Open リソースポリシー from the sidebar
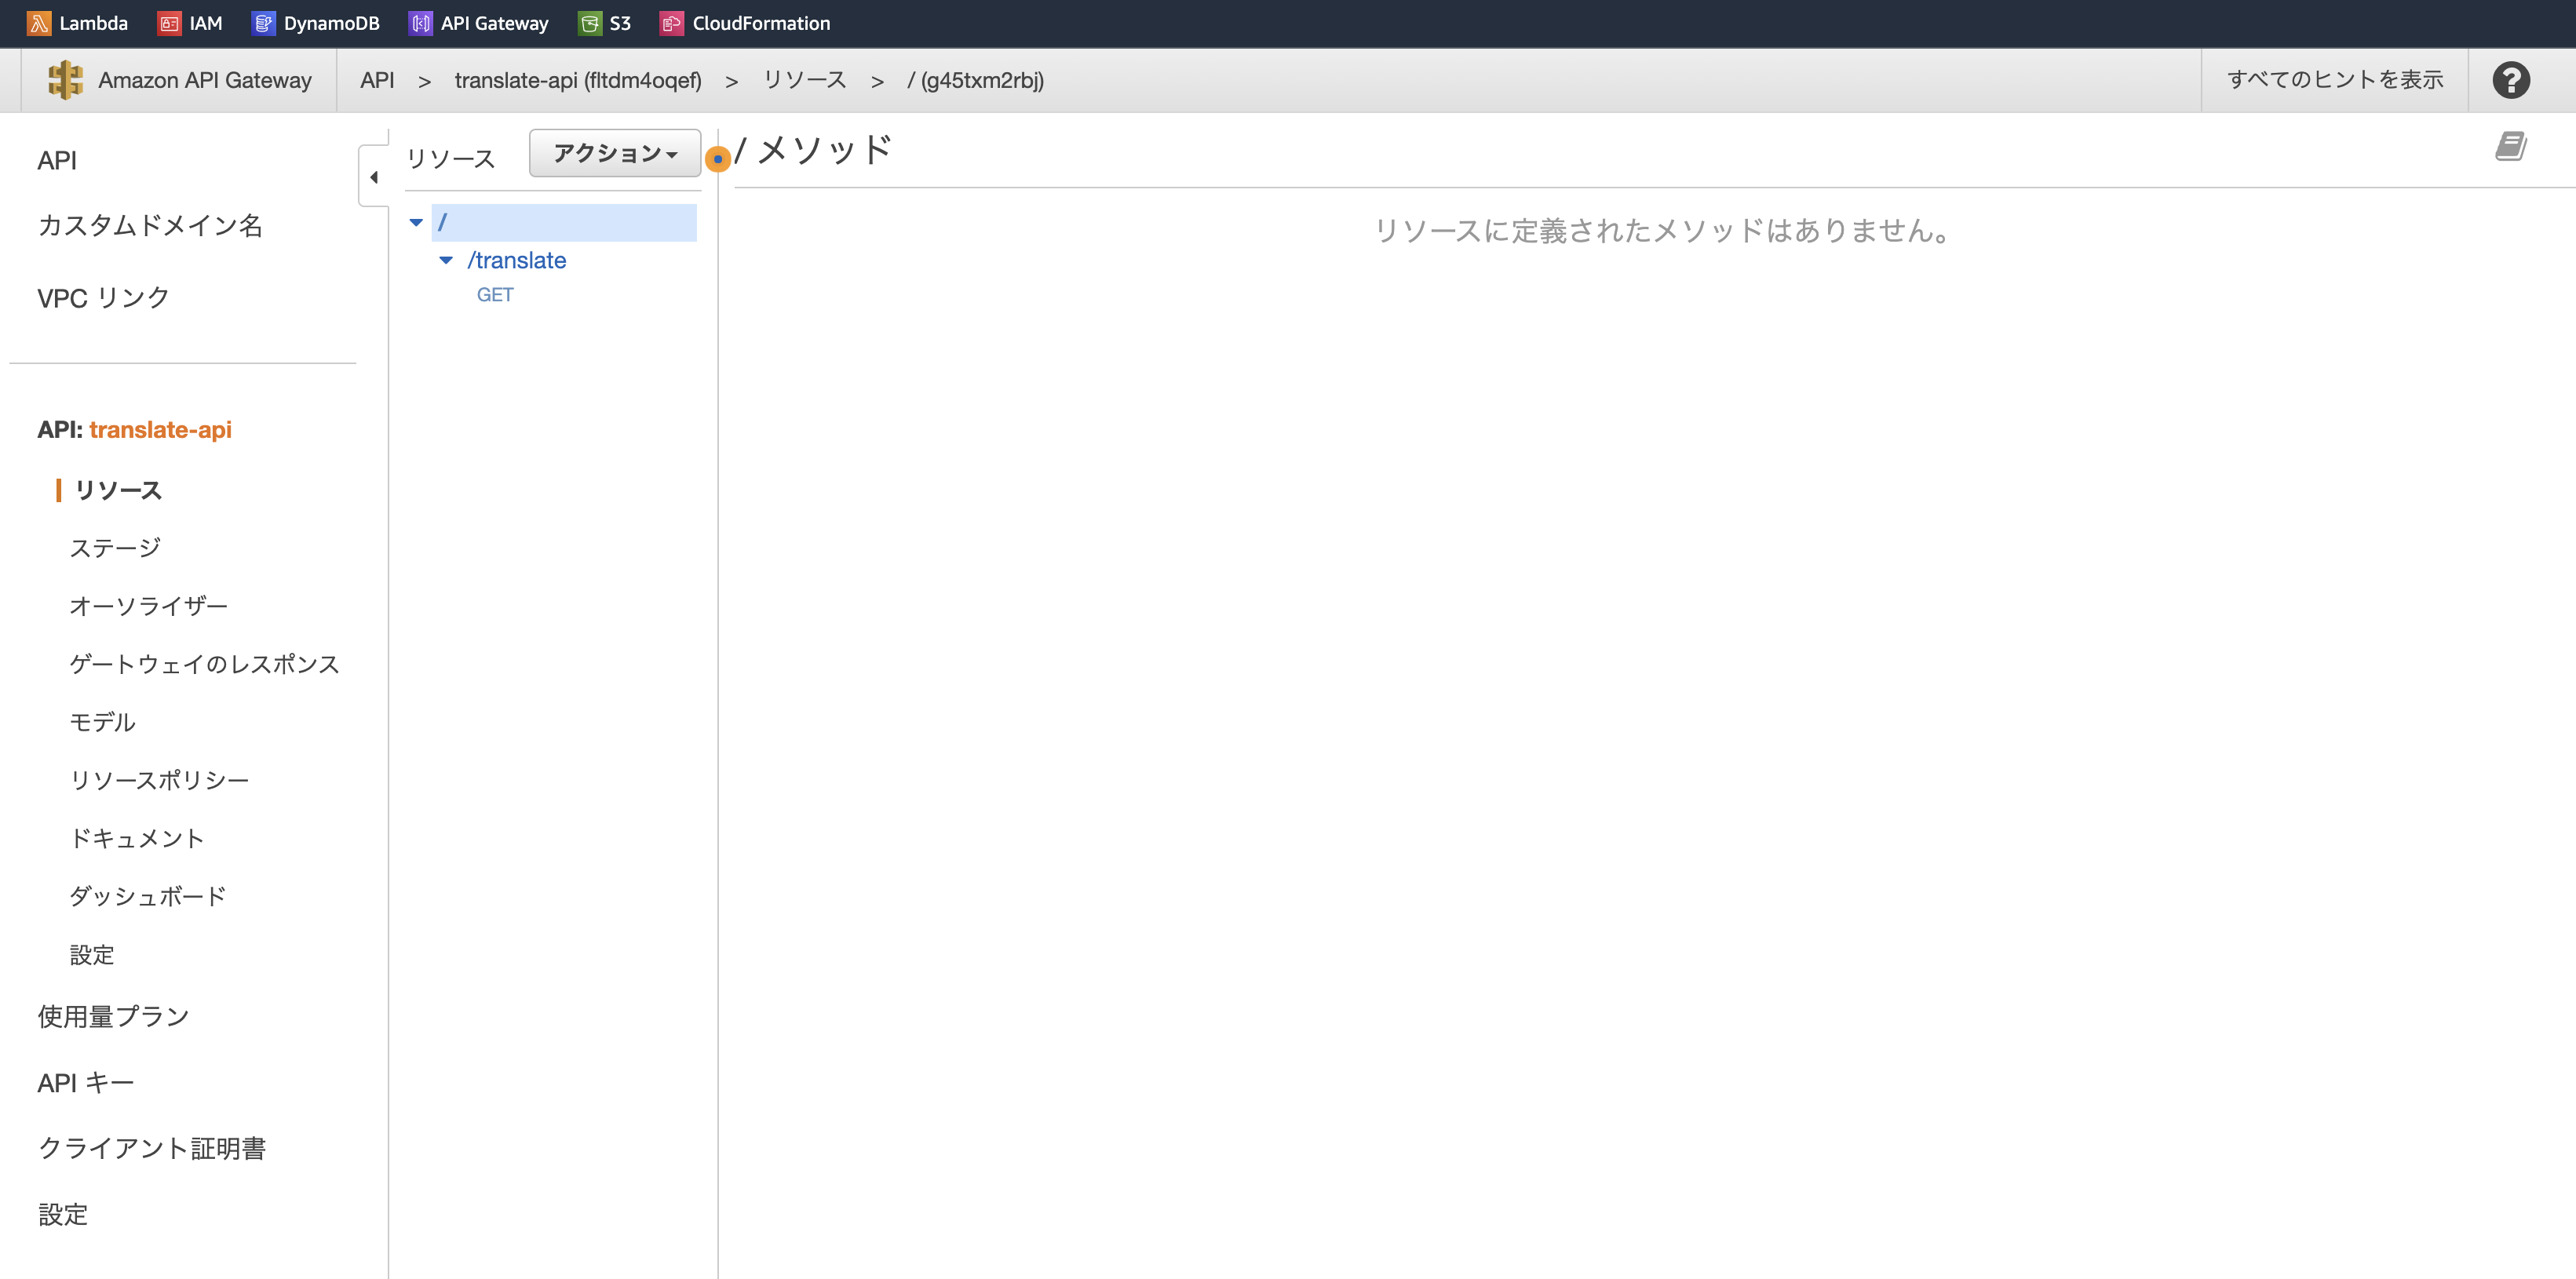Viewport: 2576px width, 1279px height. pyautogui.click(x=158, y=779)
